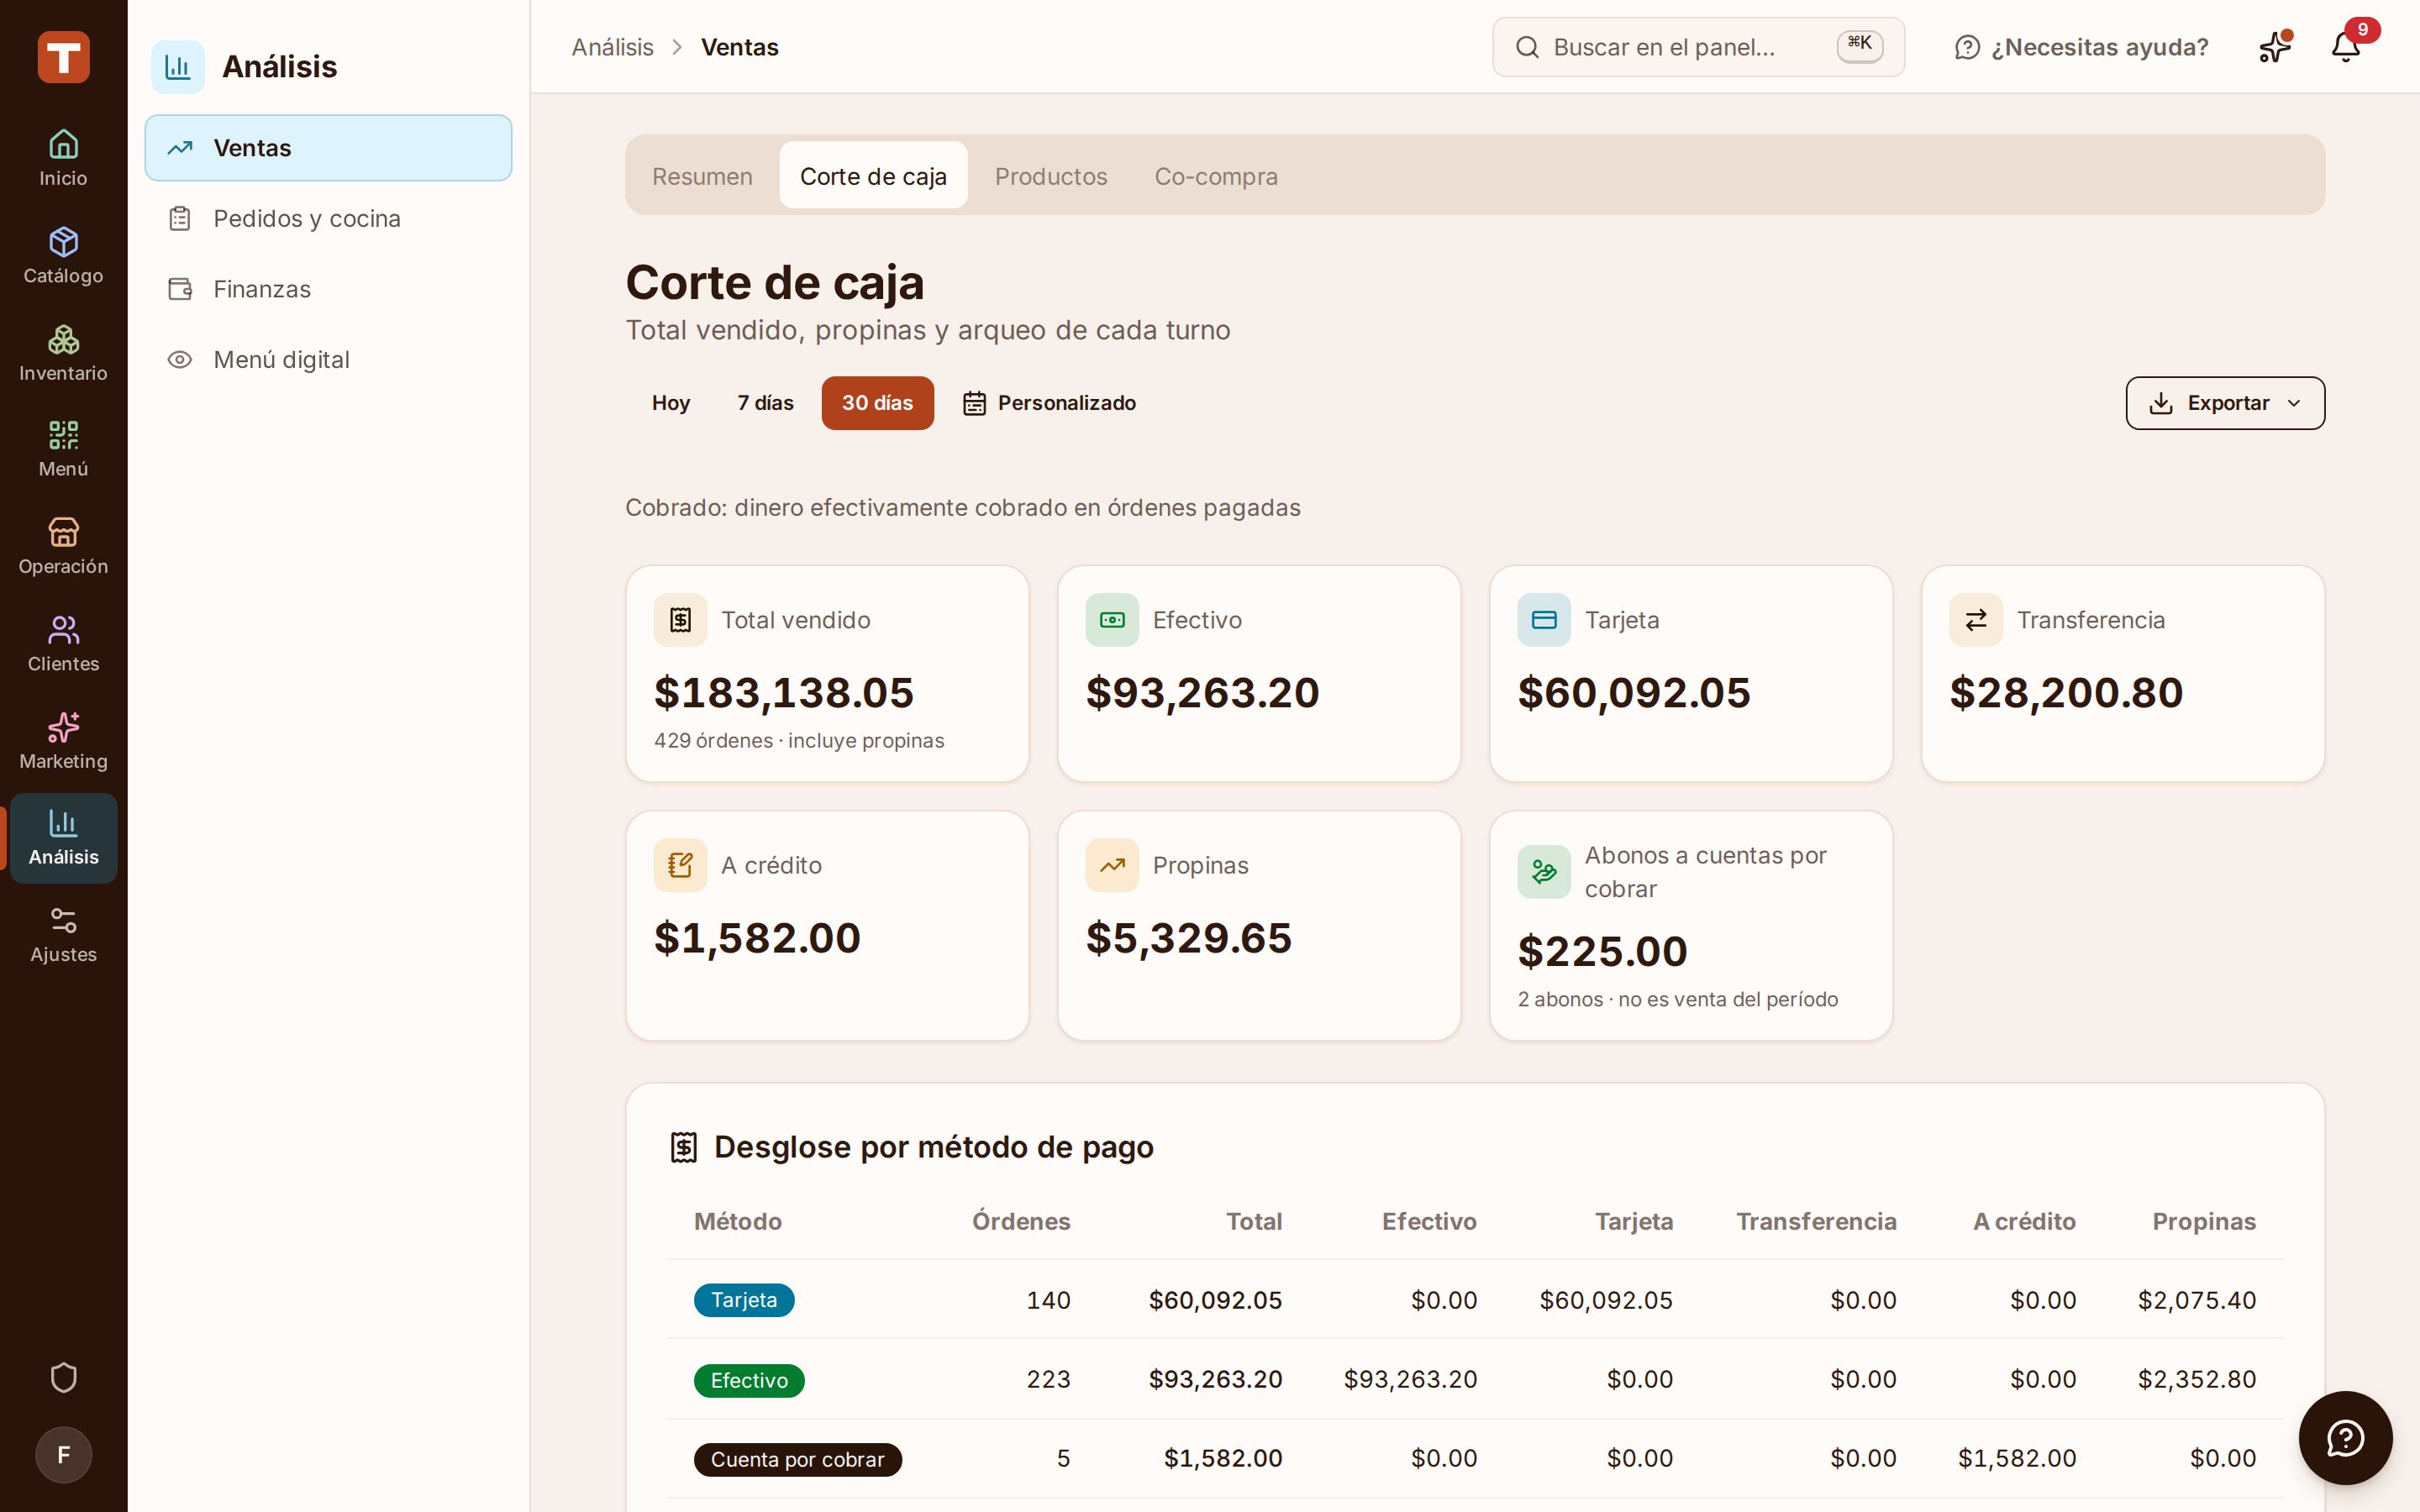The width and height of the screenshot is (2420, 1512).
Task: Open the Ajustes settings section
Action: 63,935
